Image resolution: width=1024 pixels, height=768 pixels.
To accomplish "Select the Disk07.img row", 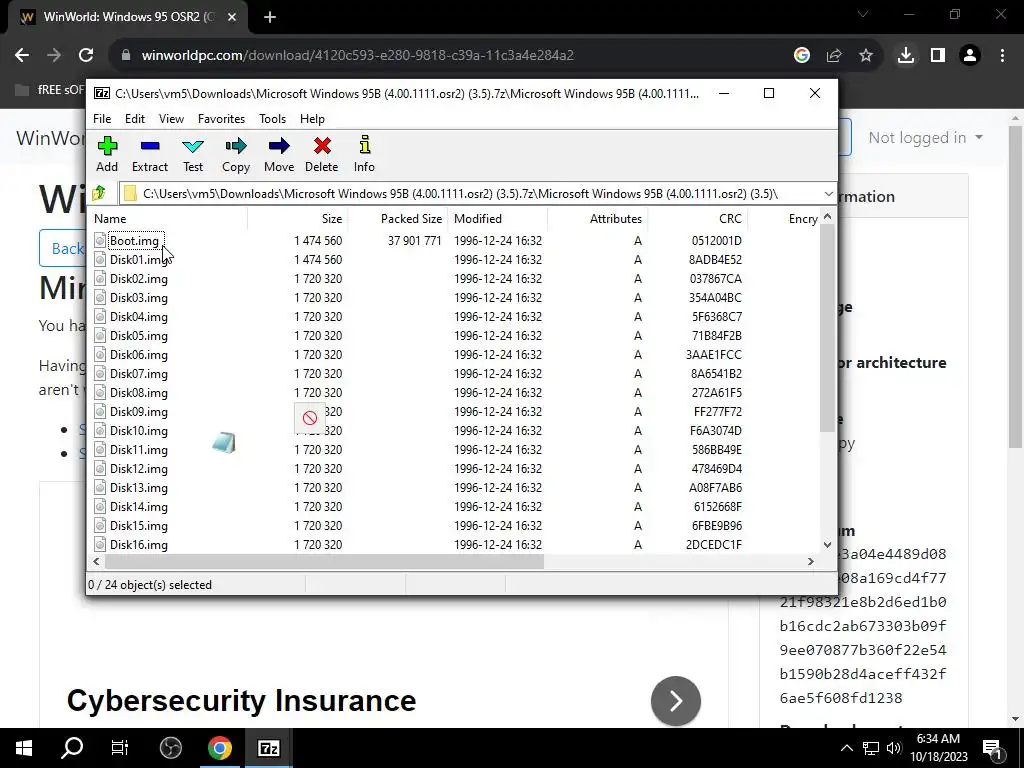I will (453, 374).
